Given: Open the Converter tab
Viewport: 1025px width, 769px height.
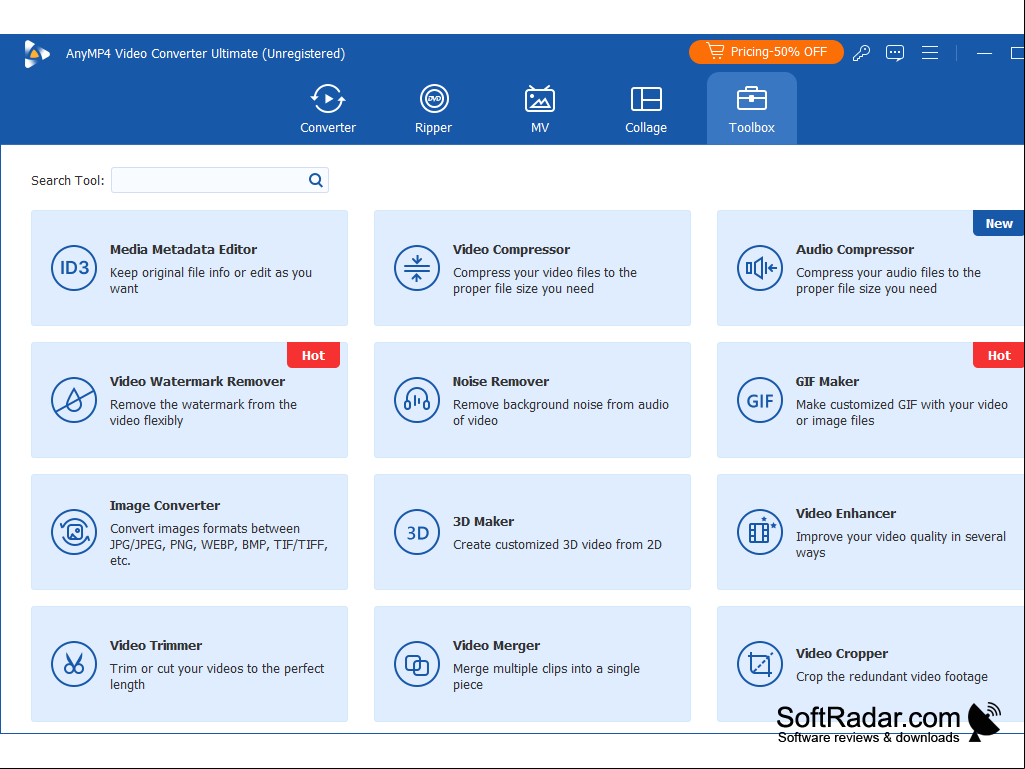Looking at the screenshot, I should [x=328, y=109].
